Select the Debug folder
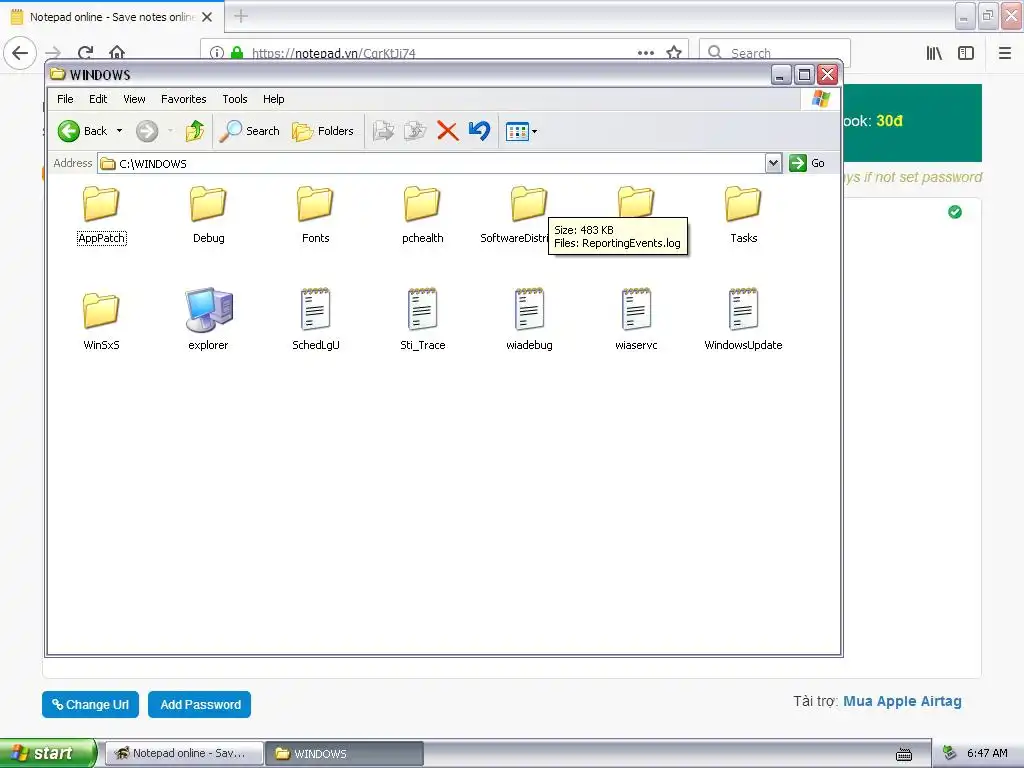The width and height of the screenshot is (1024, 768). 208,216
